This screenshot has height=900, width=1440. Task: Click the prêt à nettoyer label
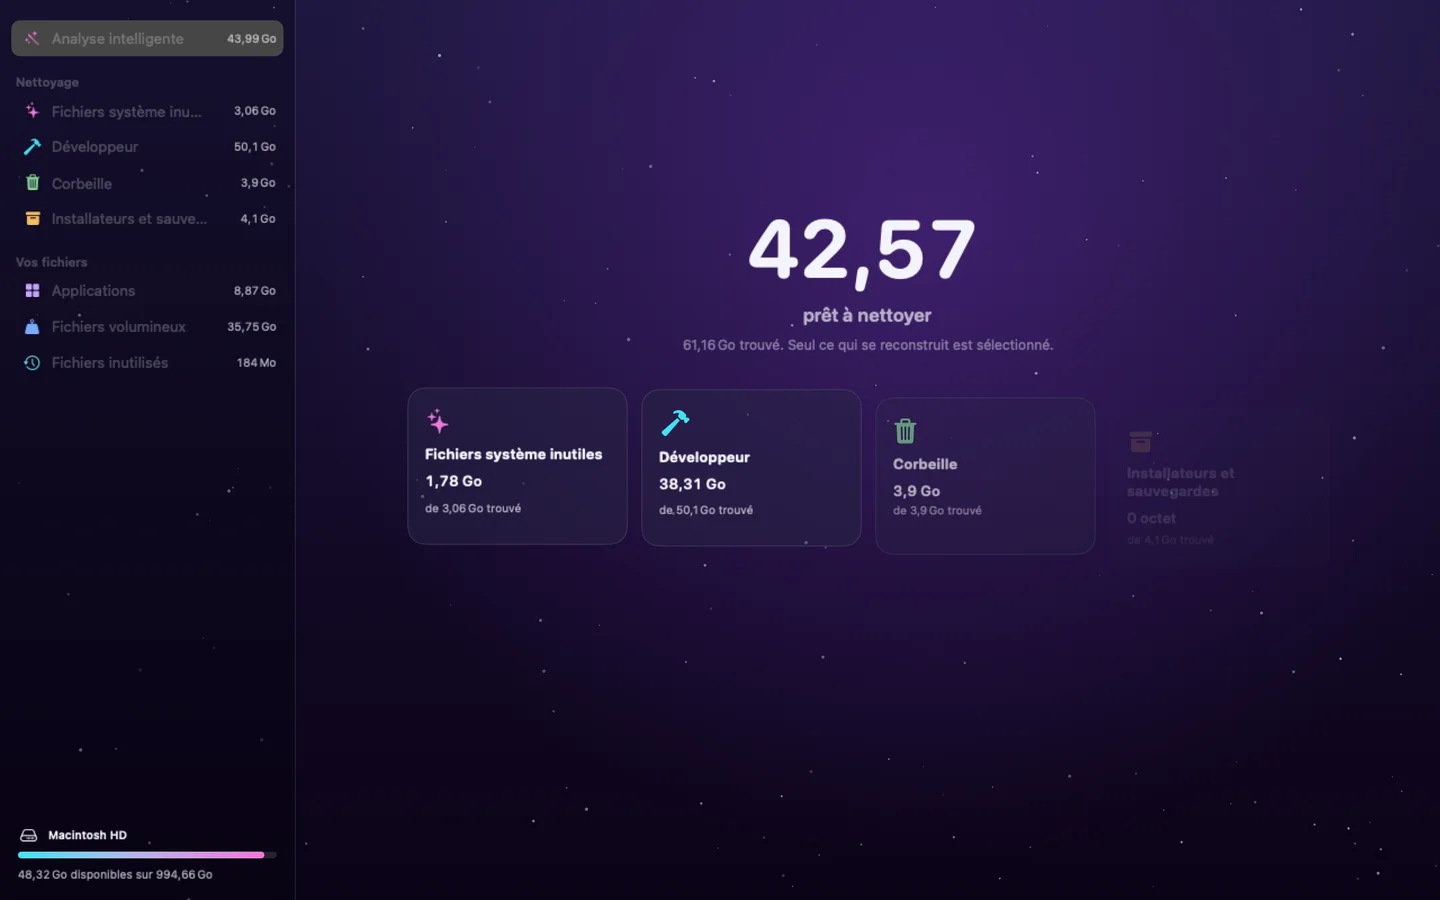867,315
